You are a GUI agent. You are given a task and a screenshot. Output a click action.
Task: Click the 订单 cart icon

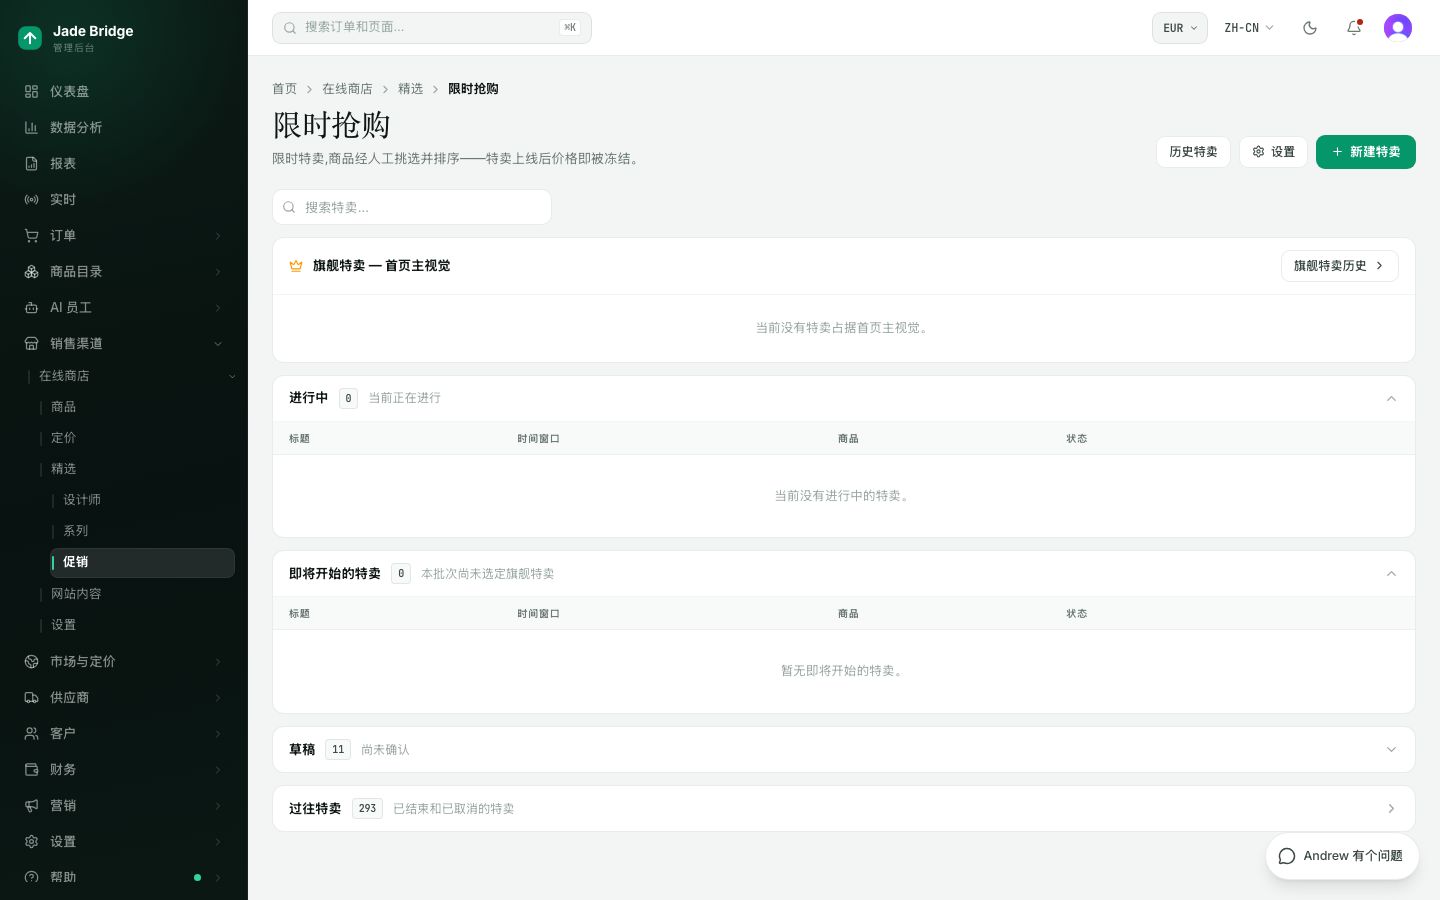point(31,235)
